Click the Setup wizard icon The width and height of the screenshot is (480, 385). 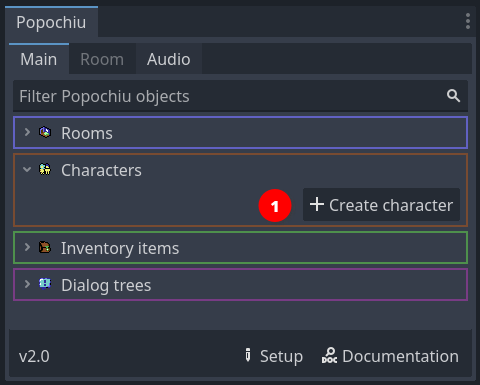click(248, 355)
